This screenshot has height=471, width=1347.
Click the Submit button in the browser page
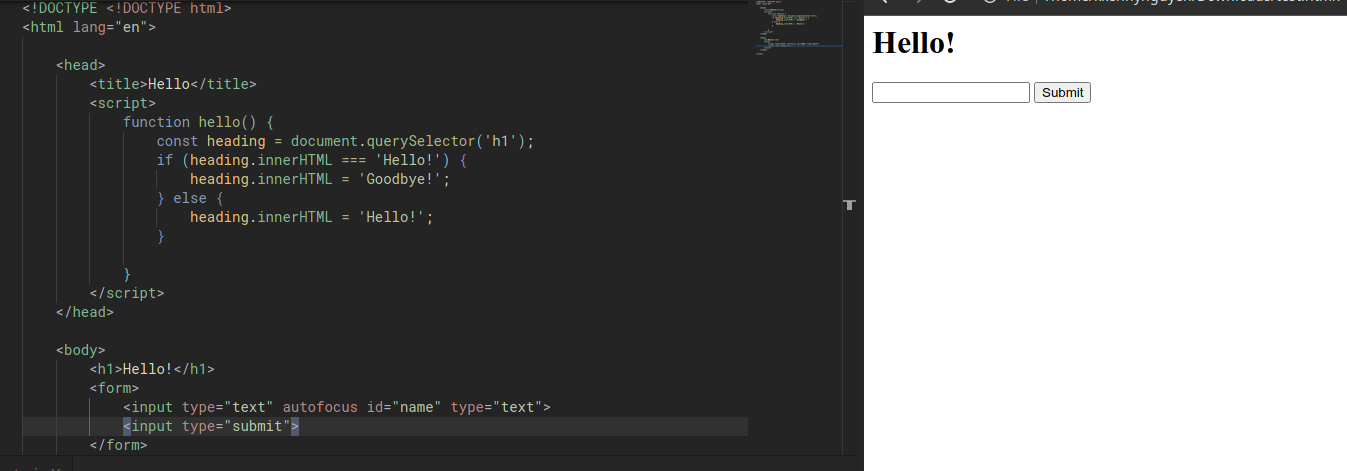1062,92
